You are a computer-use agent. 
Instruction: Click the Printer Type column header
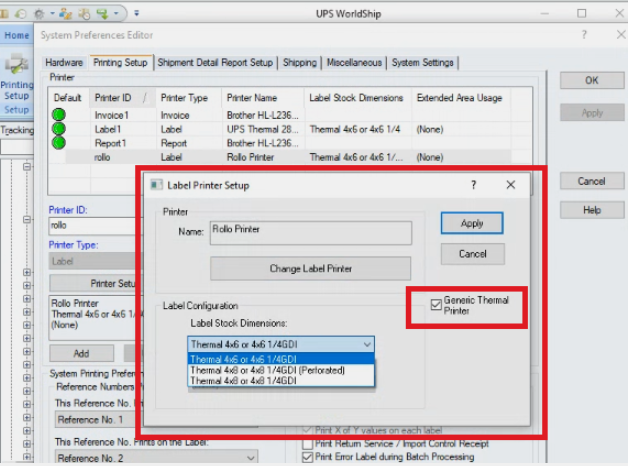click(x=188, y=98)
